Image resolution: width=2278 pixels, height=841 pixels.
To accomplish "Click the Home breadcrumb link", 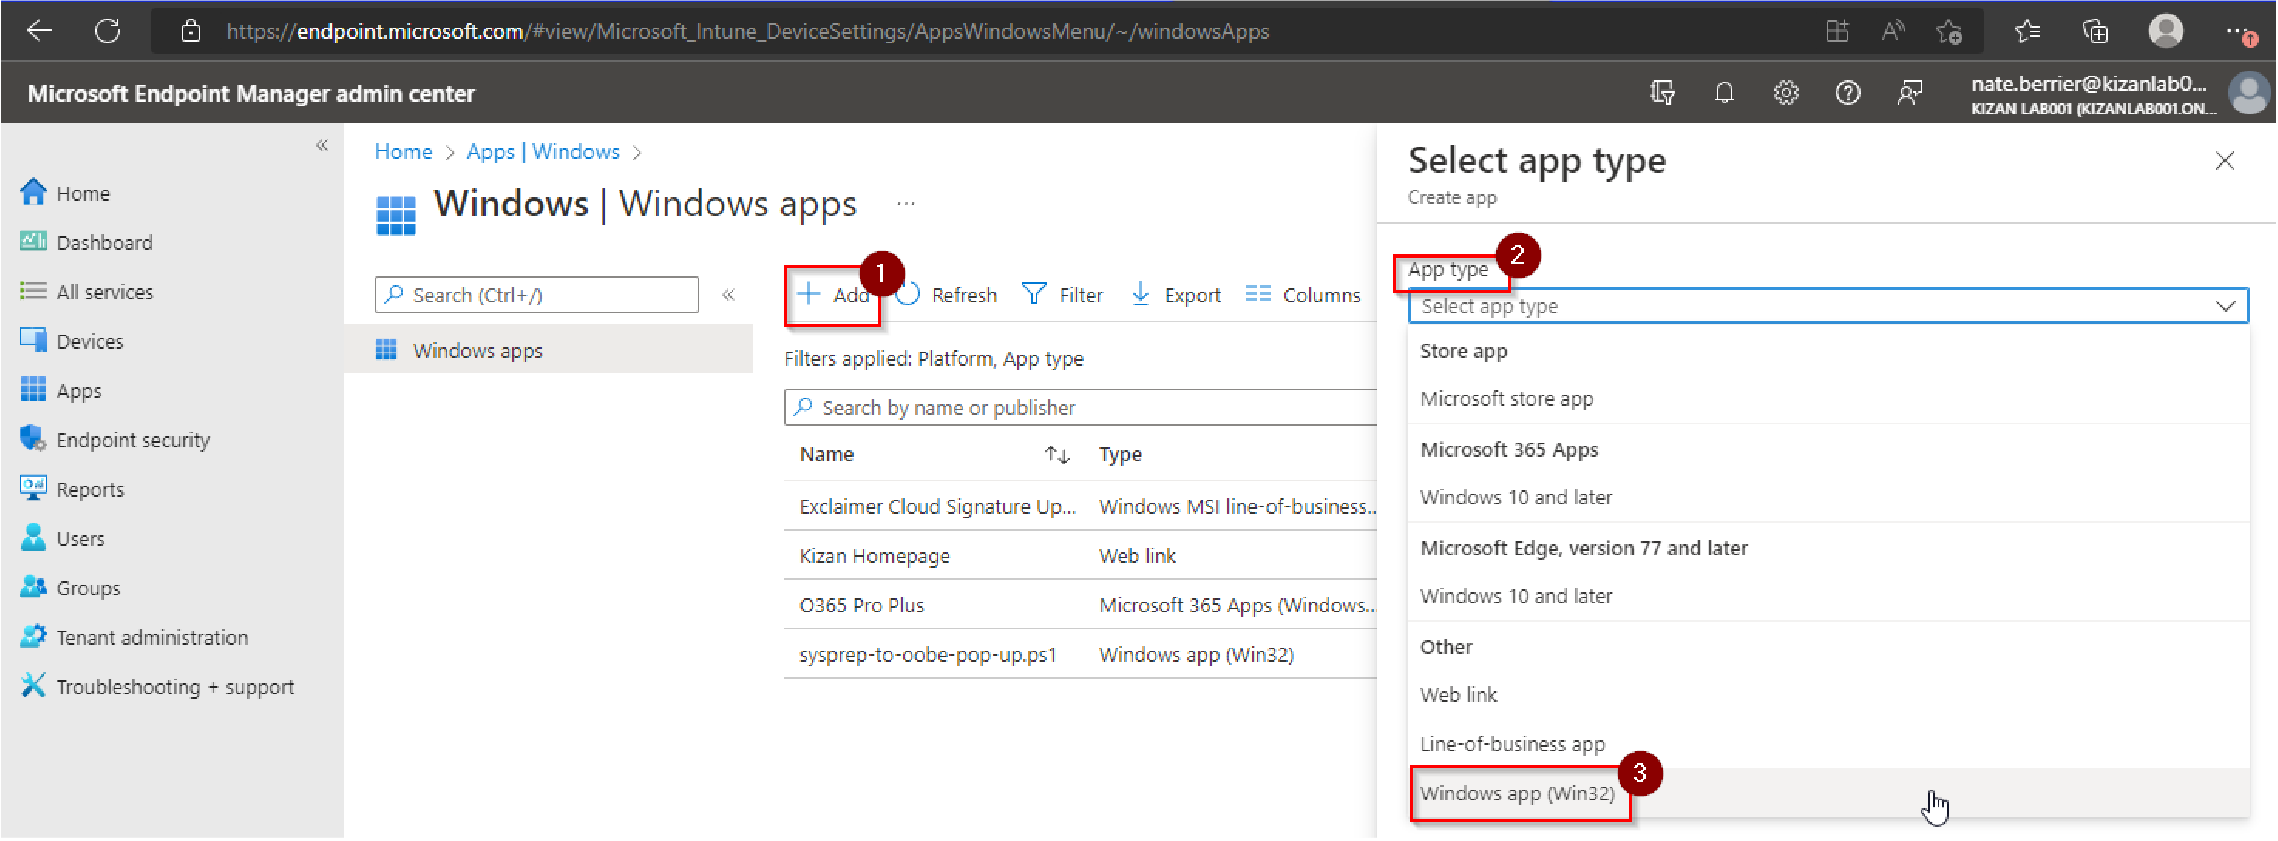I will pos(403,152).
